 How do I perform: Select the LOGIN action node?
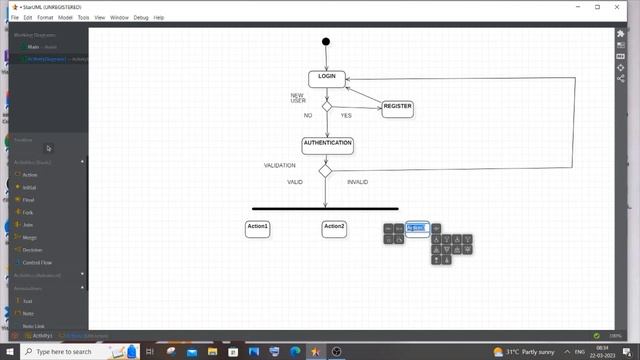[x=327, y=79]
